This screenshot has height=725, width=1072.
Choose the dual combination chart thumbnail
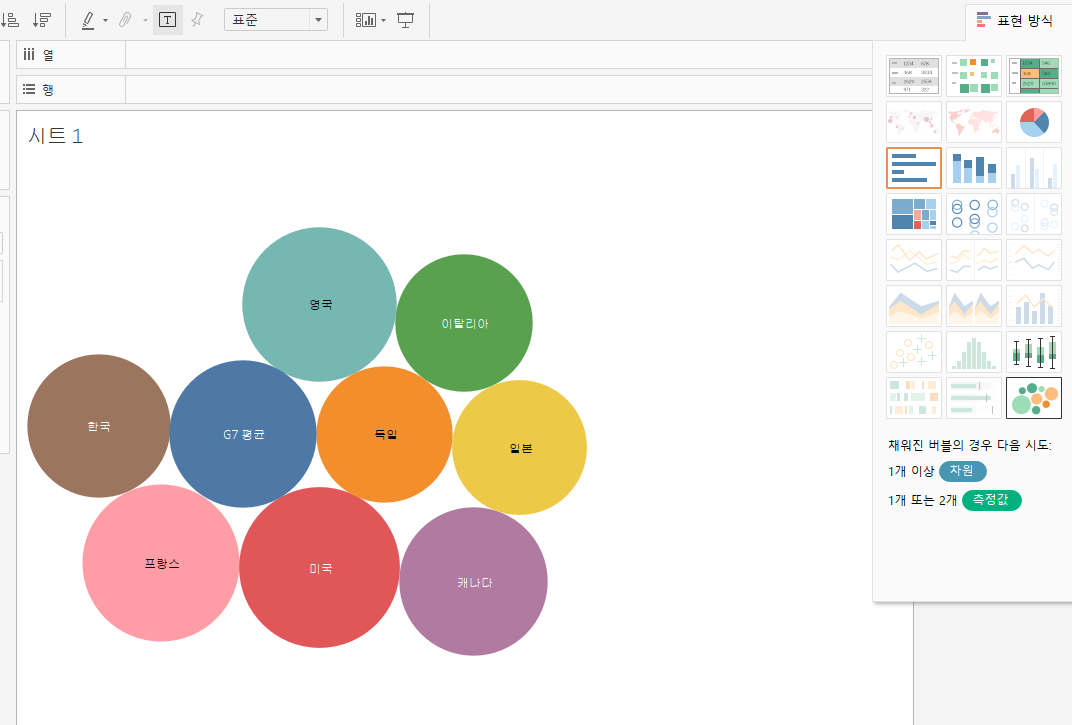pos(1034,306)
